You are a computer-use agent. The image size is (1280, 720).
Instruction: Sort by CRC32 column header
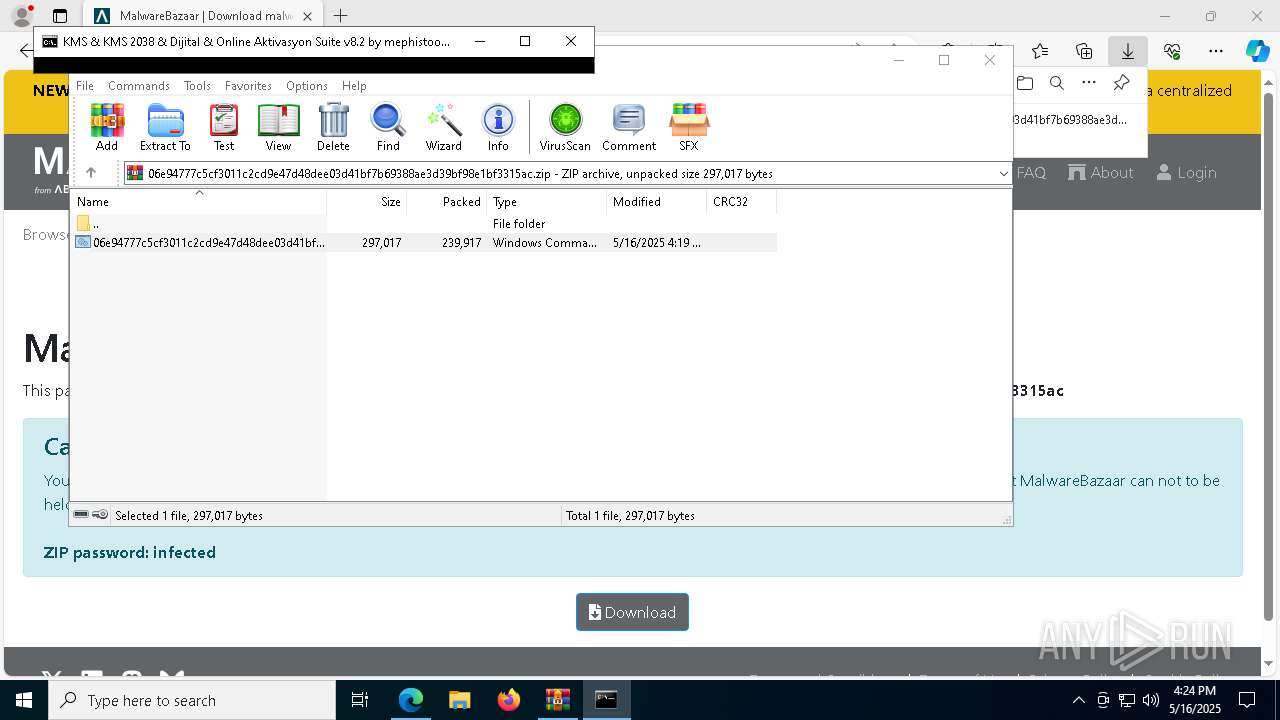point(741,202)
